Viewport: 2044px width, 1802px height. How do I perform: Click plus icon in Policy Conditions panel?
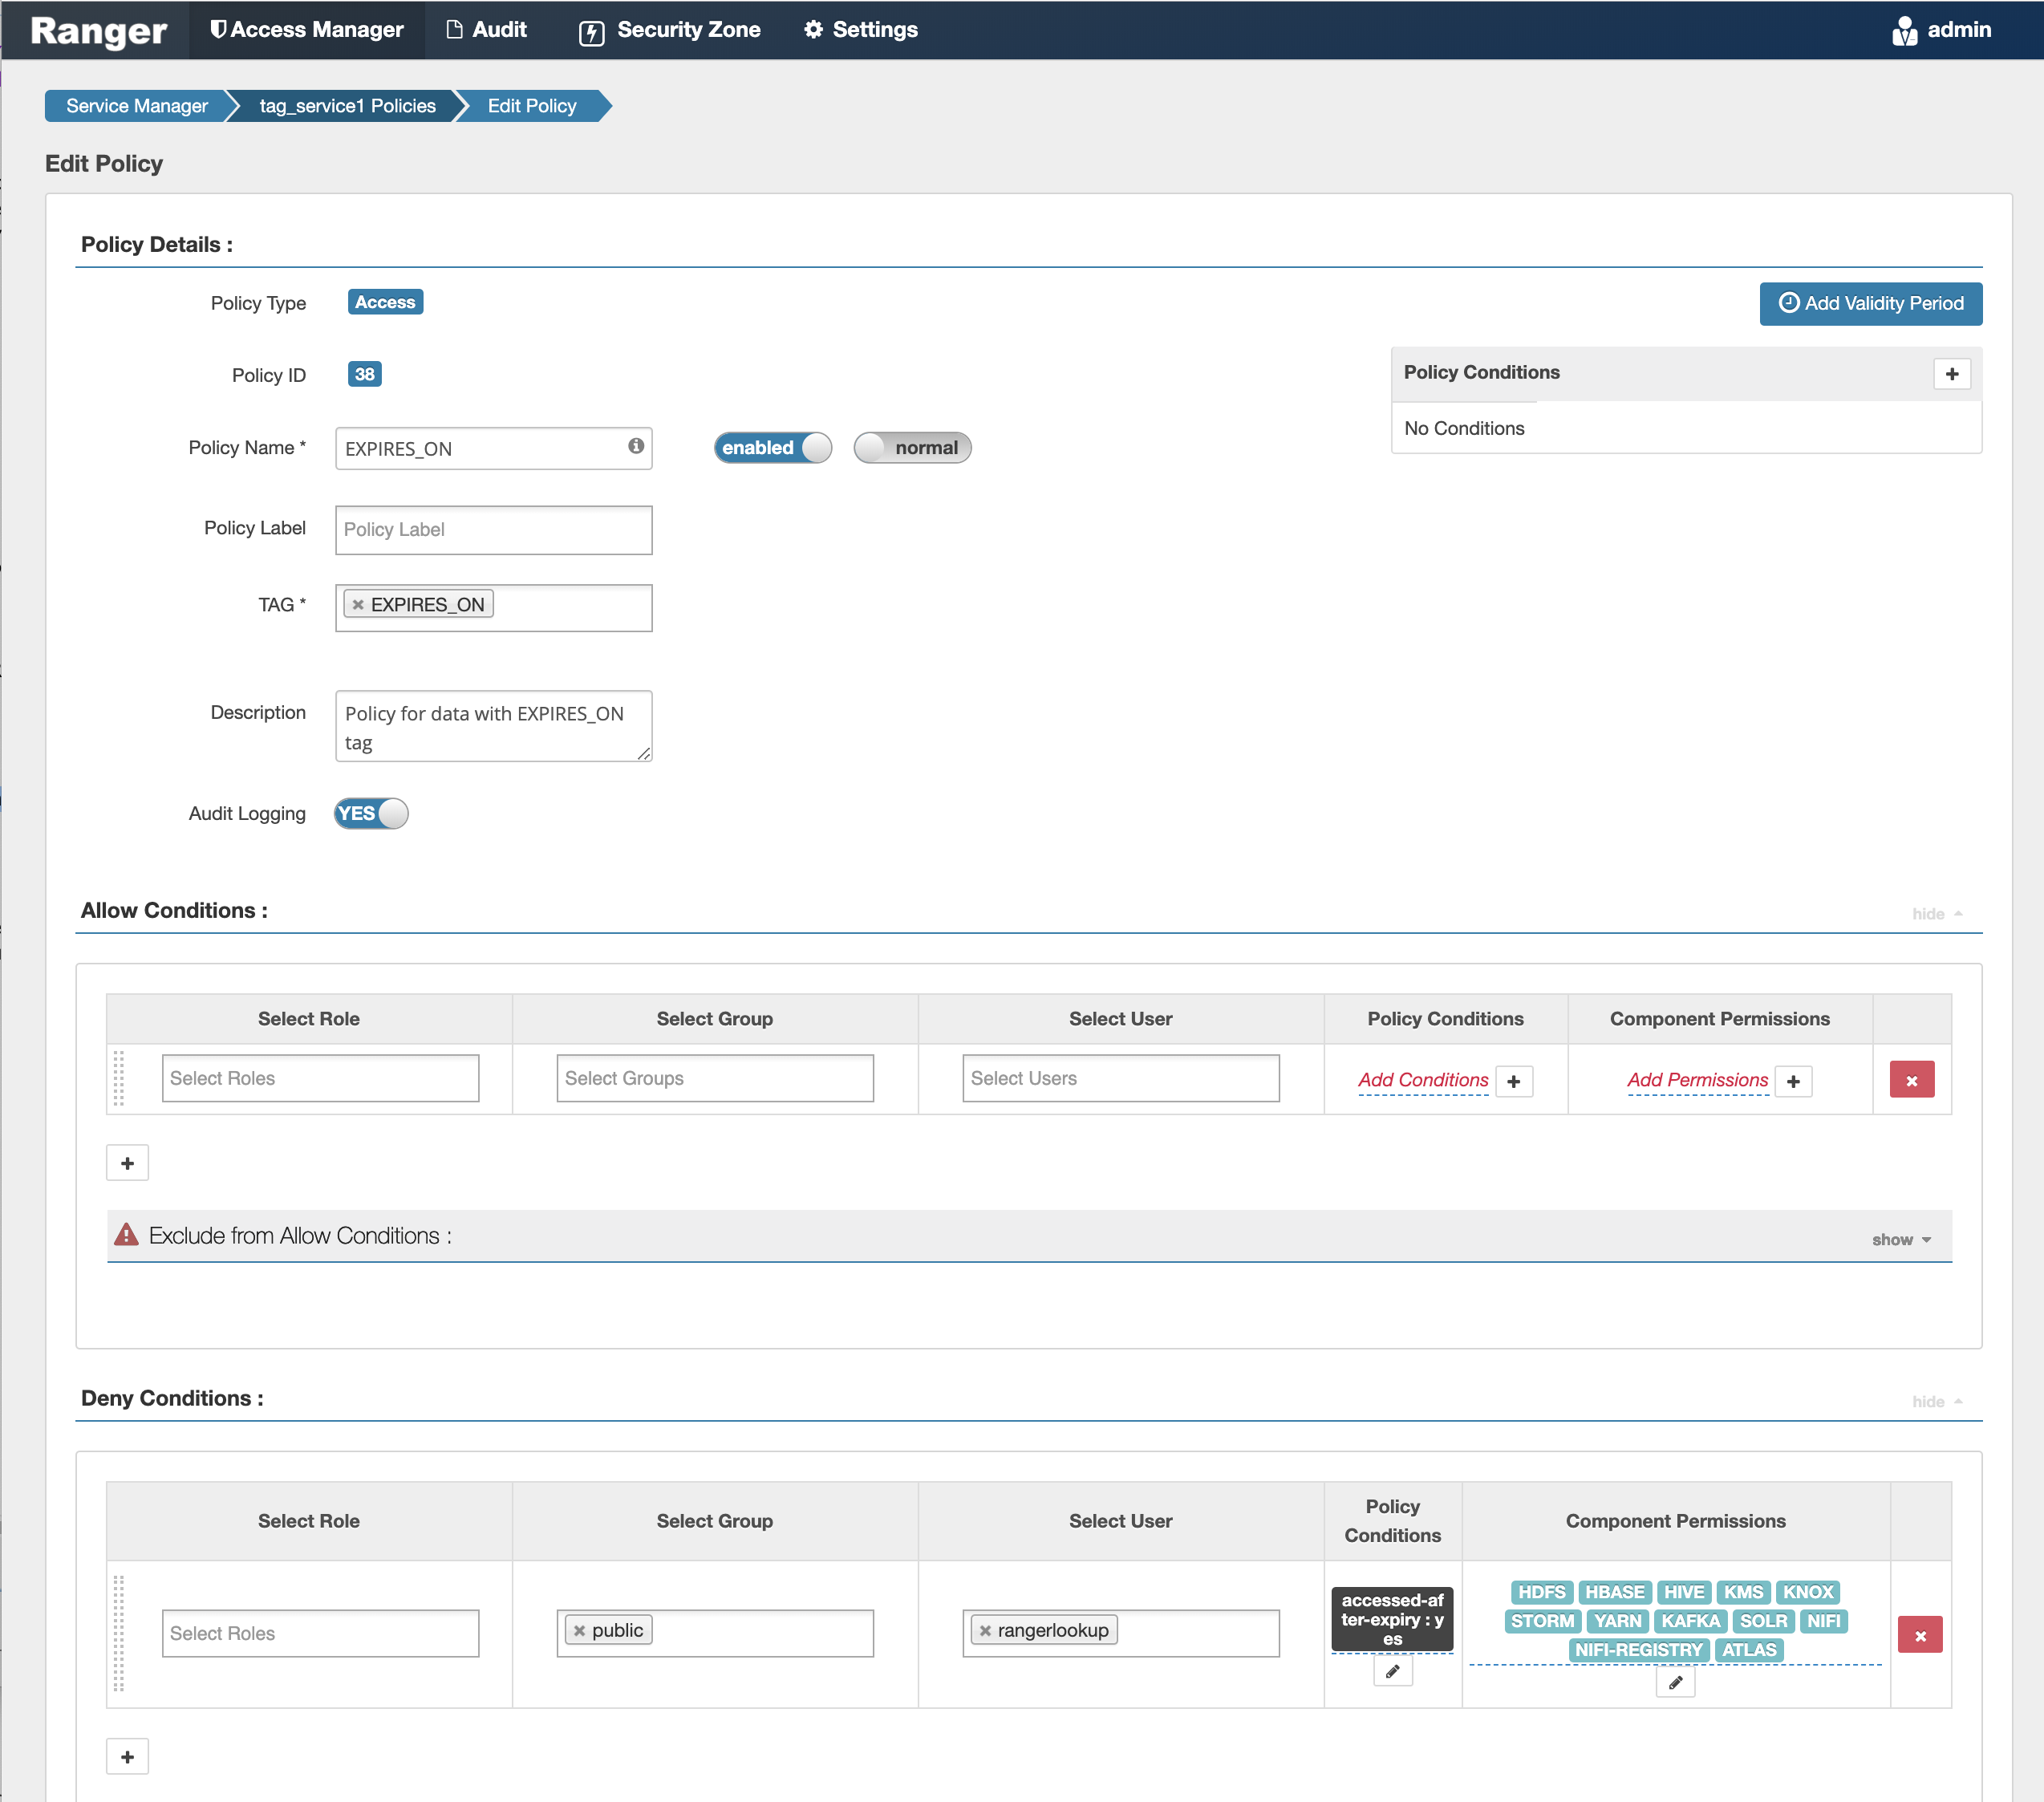click(1951, 374)
